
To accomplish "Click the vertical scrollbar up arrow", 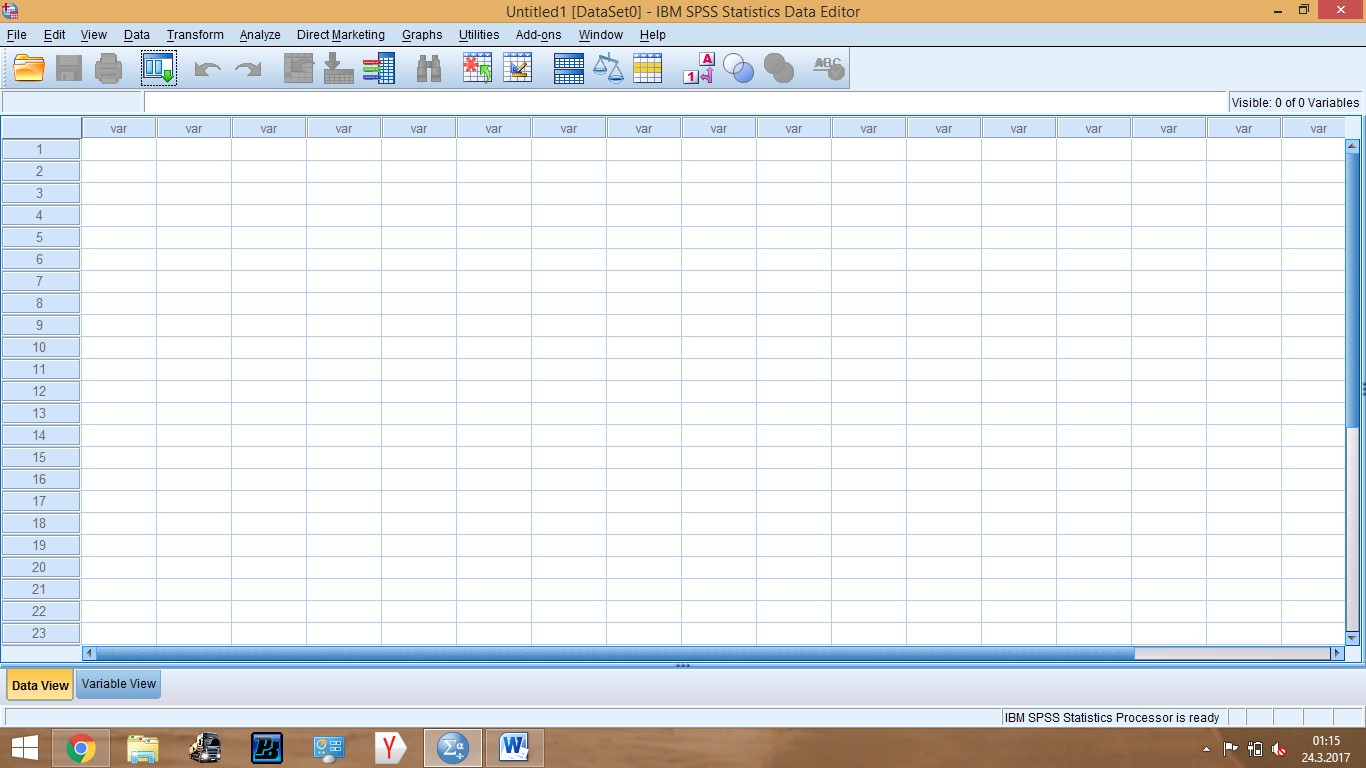I will click(1352, 146).
